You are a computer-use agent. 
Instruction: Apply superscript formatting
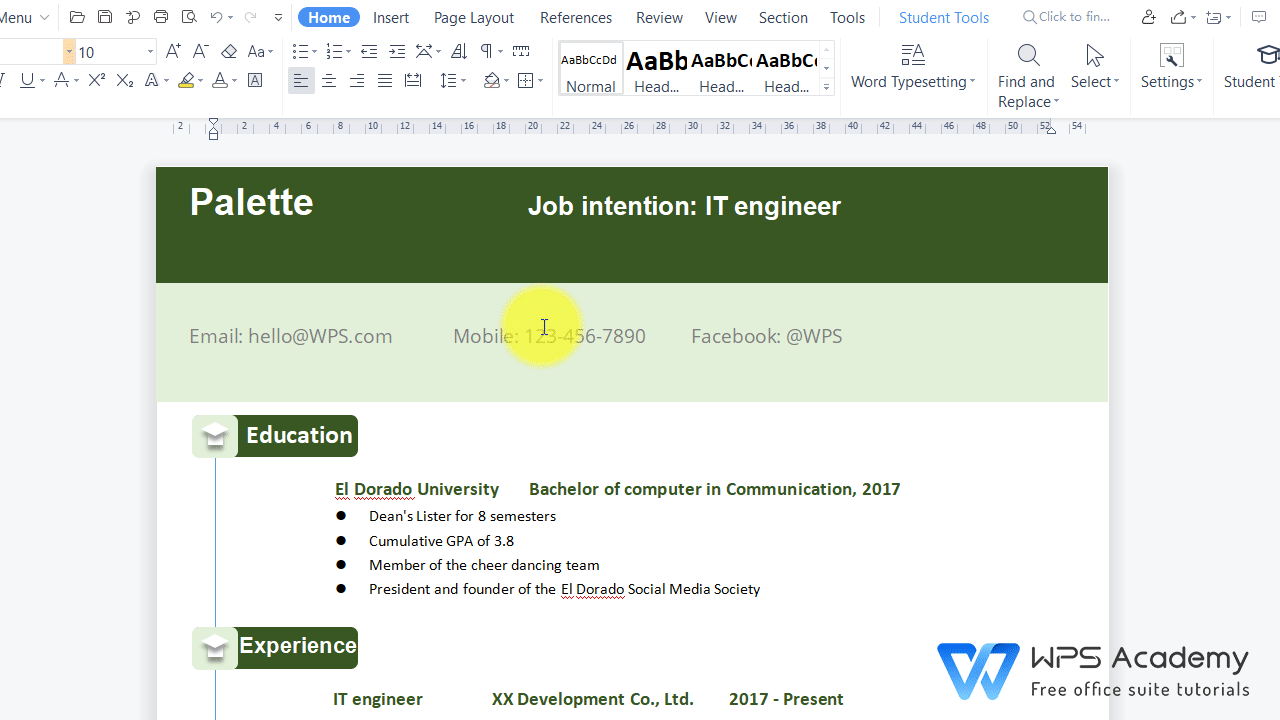[97, 81]
